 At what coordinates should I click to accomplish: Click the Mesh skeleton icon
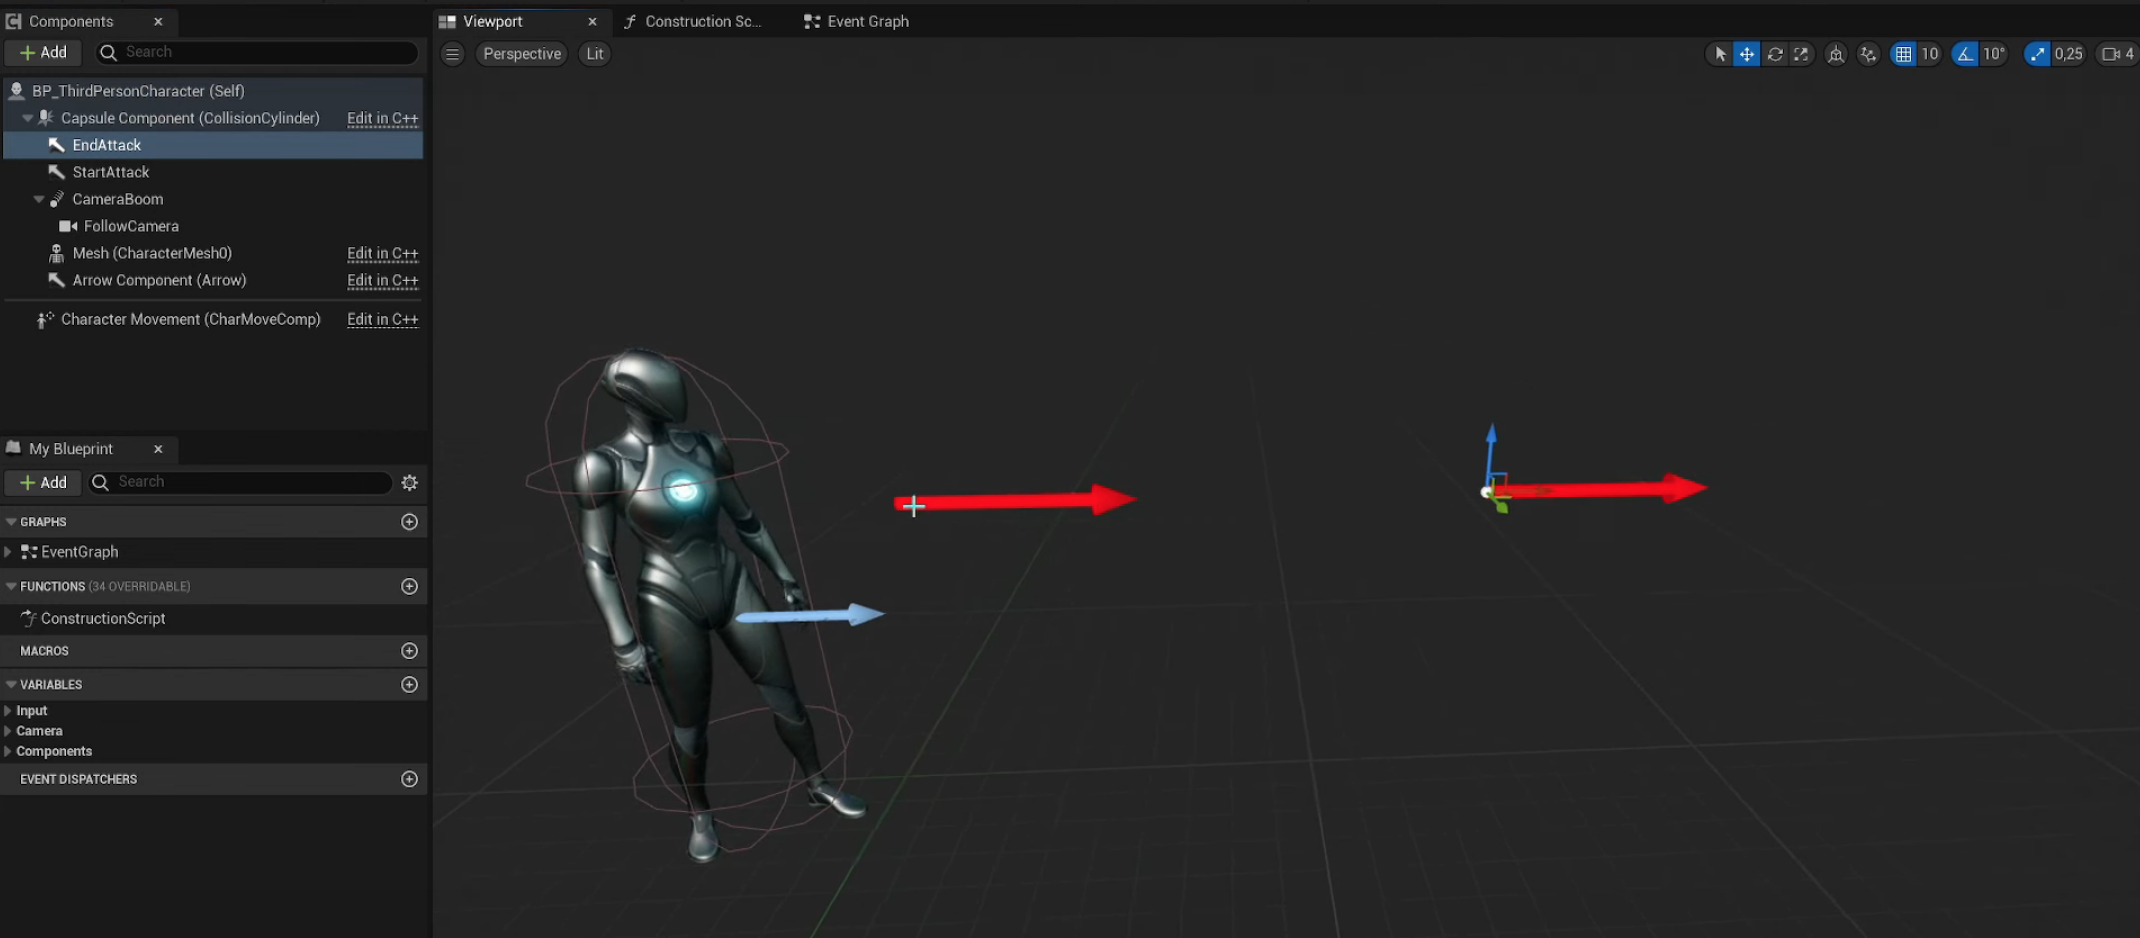[57, 253]
